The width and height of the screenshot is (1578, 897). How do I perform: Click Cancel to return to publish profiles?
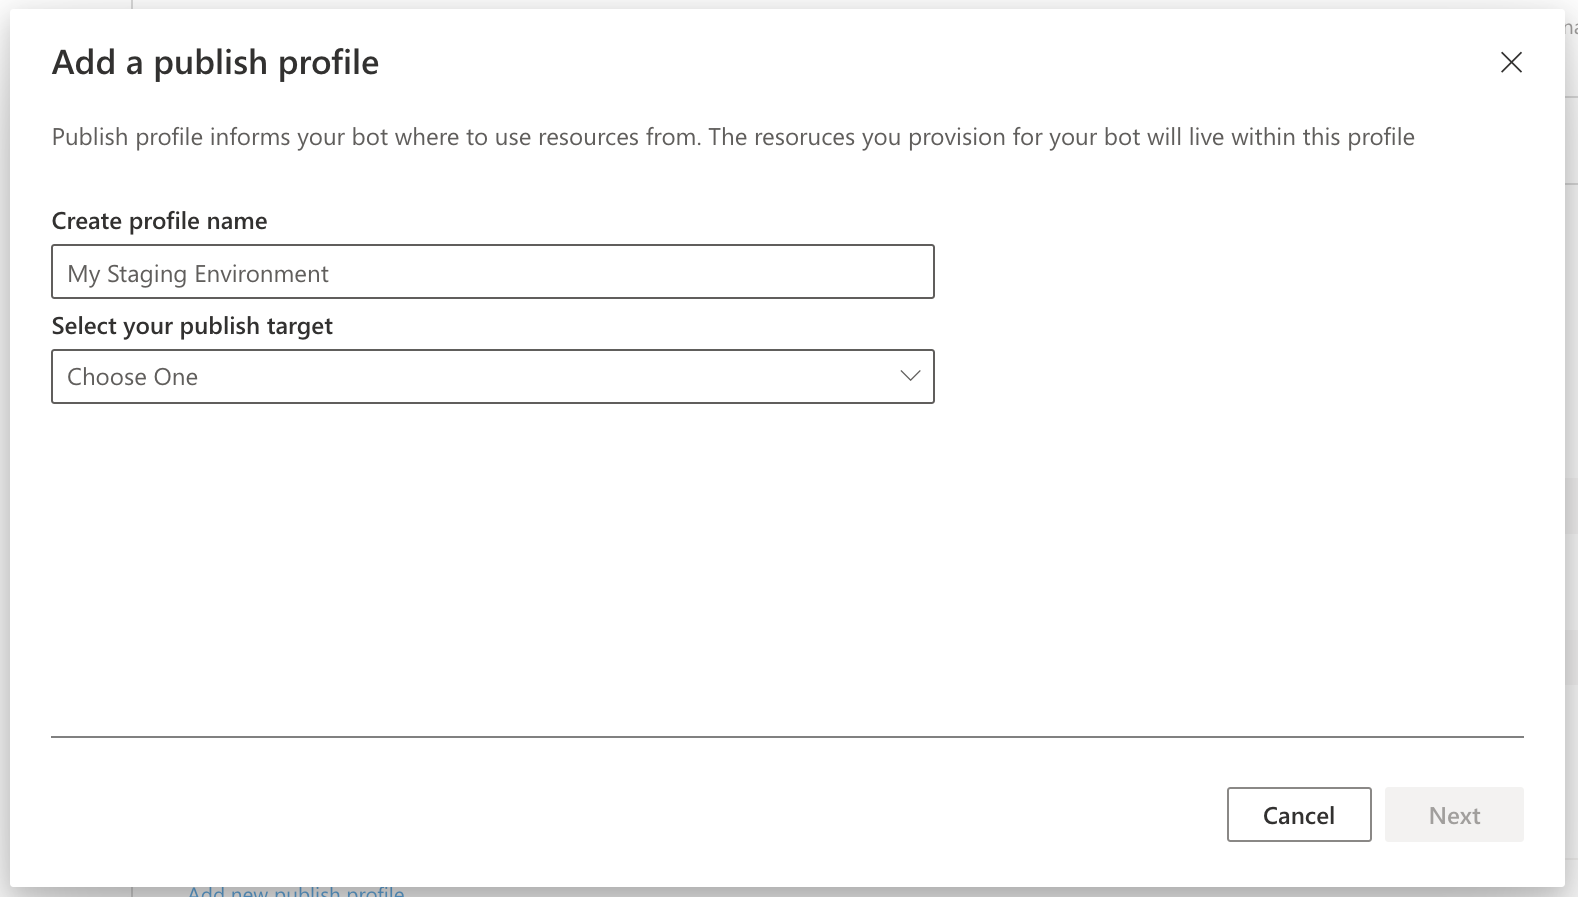tap(1298, 815)
